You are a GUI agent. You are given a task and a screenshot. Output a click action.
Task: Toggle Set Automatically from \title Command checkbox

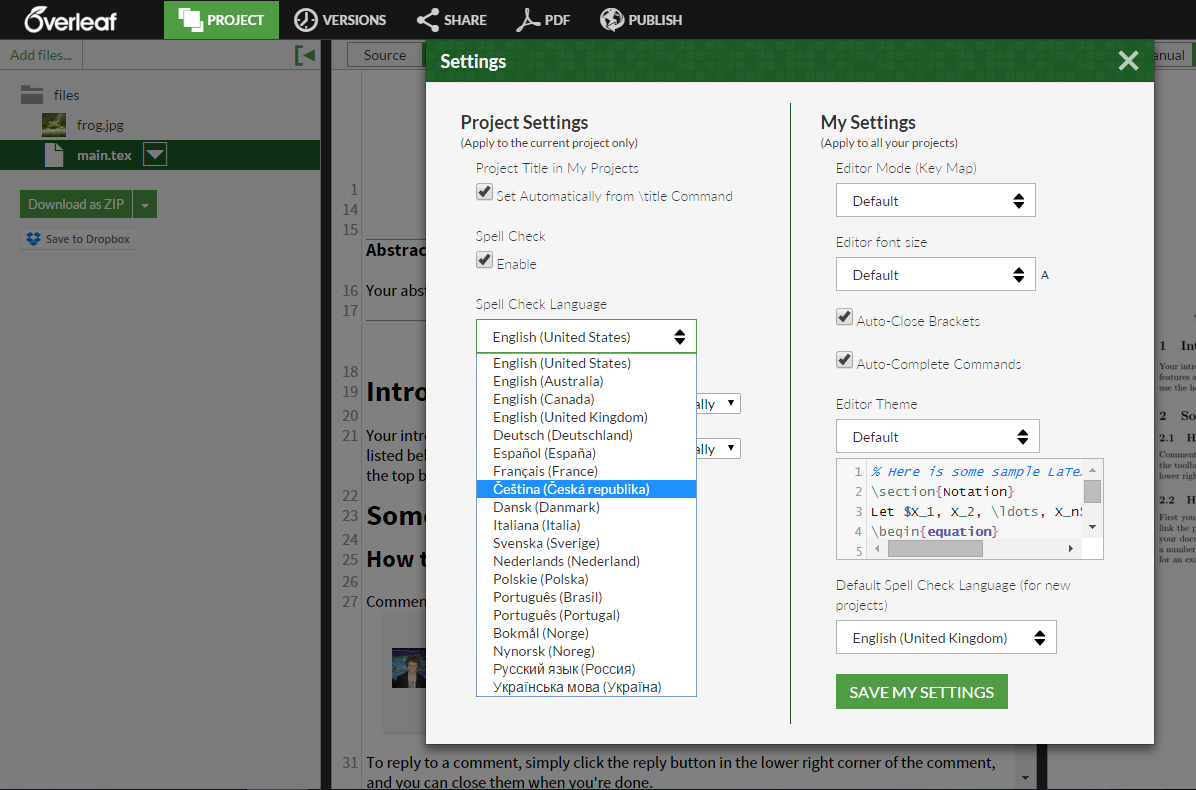tap(484, 192)
